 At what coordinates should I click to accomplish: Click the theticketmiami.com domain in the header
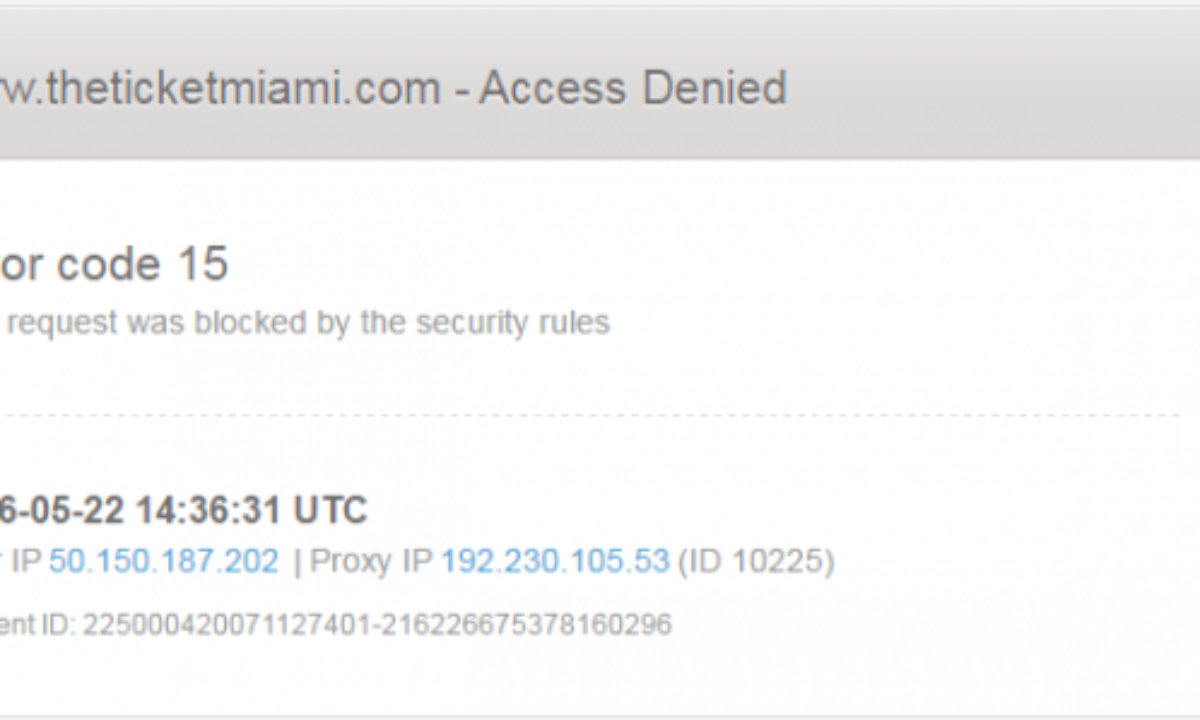(220, 88)
